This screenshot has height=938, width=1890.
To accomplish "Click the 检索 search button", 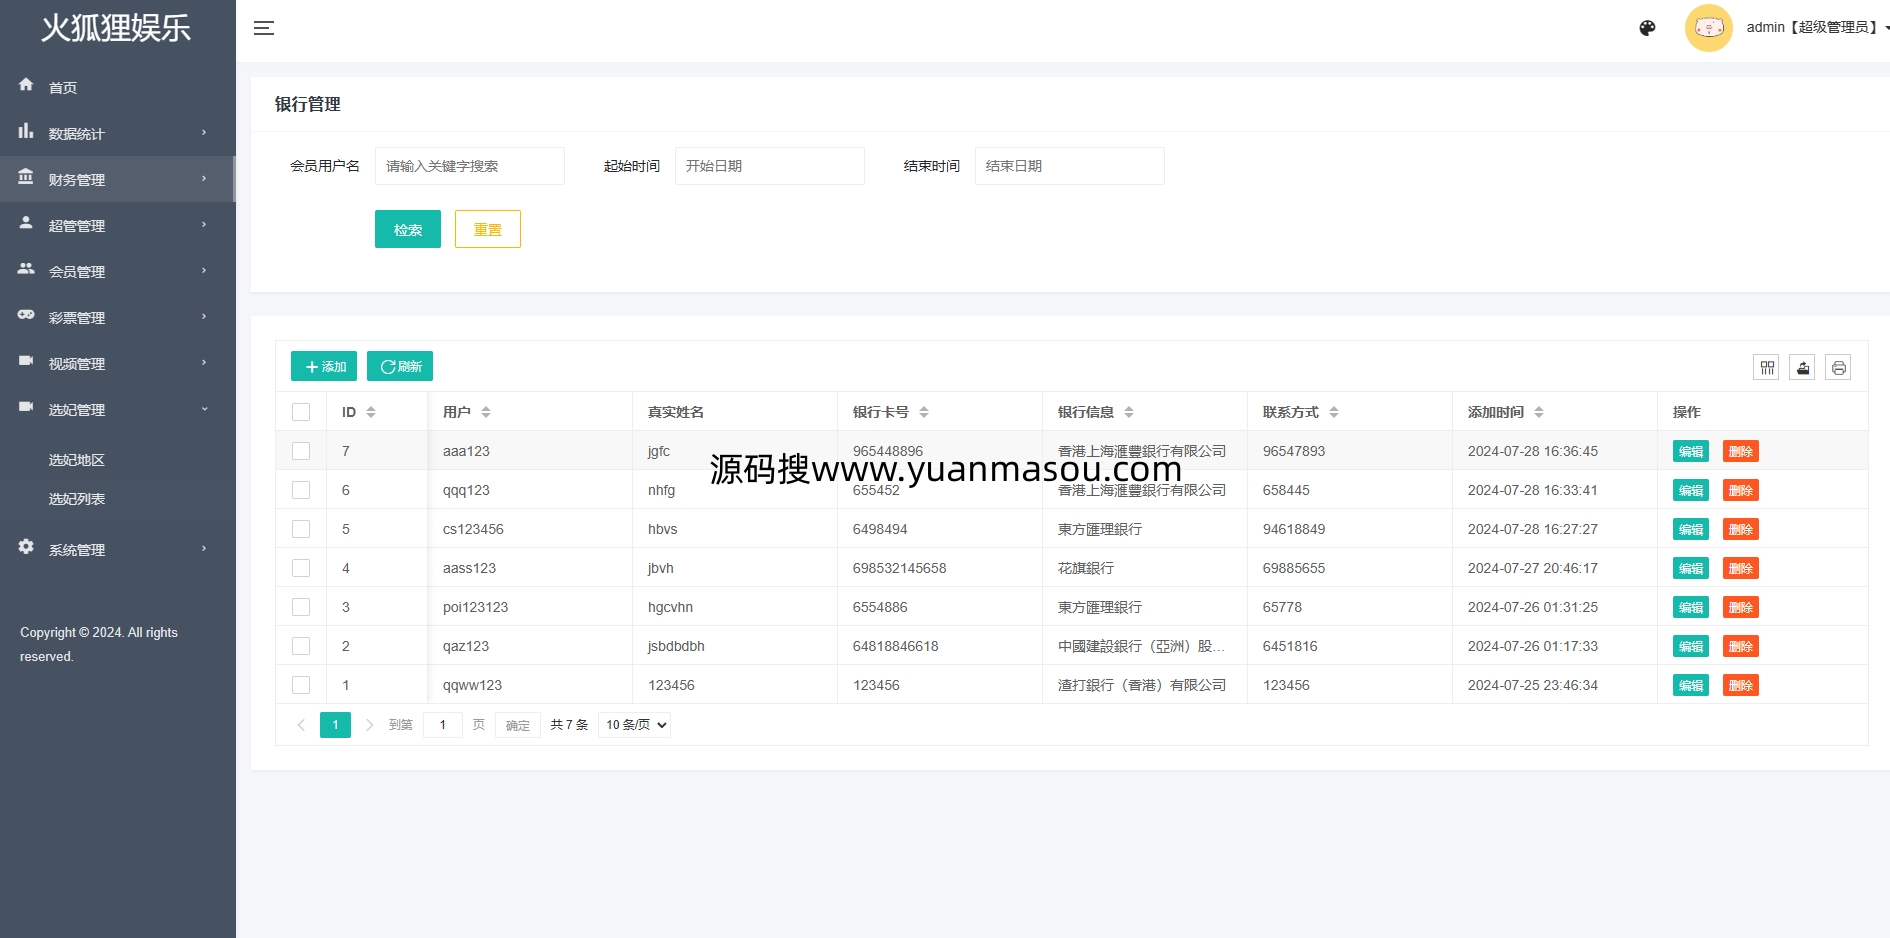I will tap(407, 229).
